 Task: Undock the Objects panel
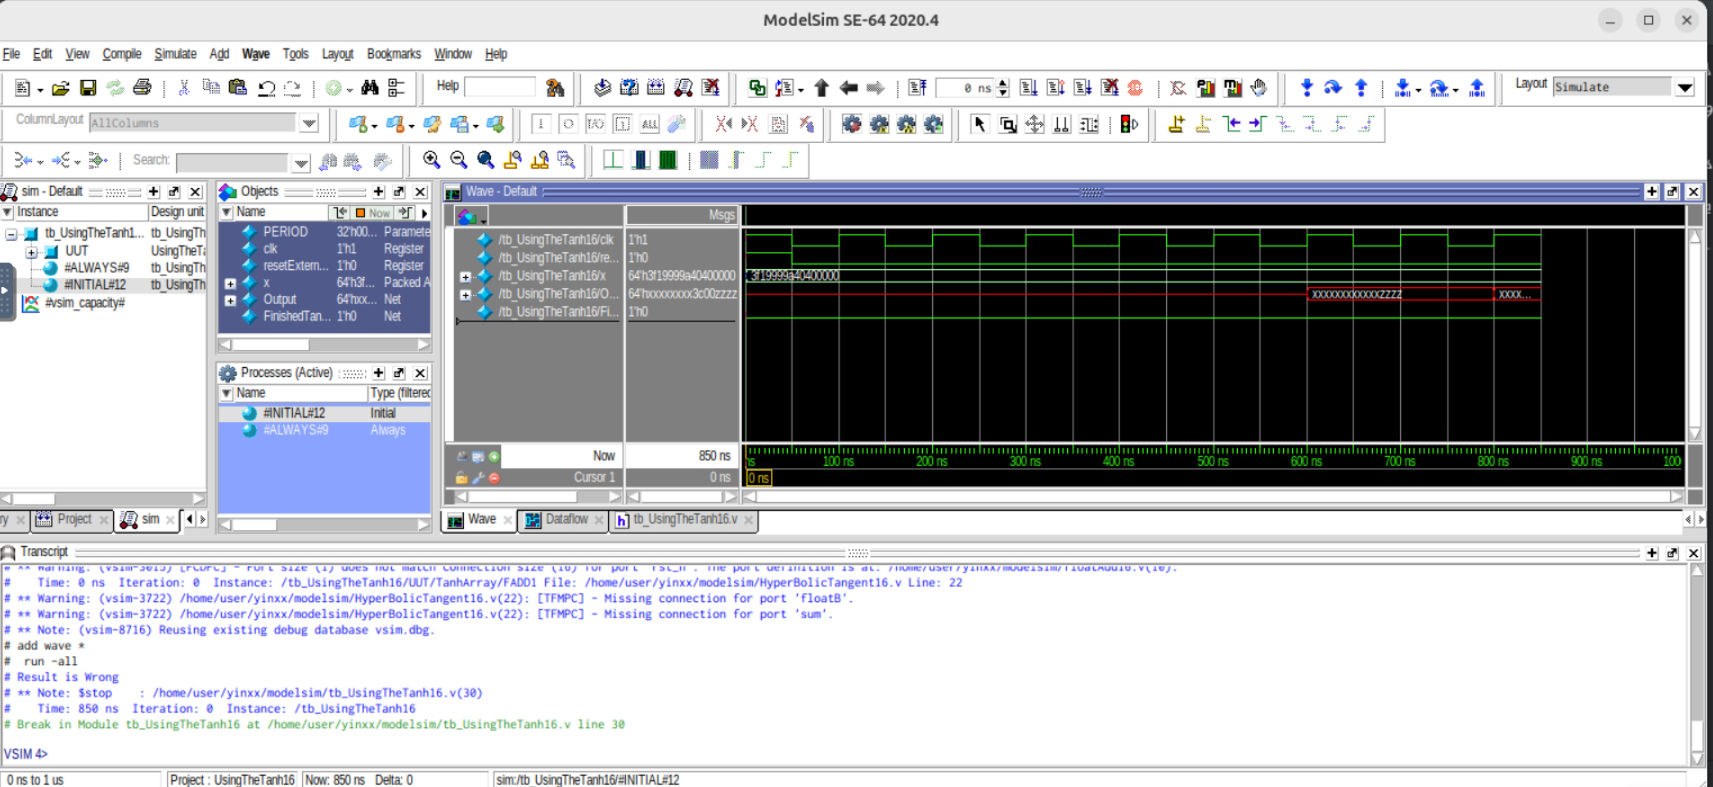pyautogui.click(x=399, y=192)
